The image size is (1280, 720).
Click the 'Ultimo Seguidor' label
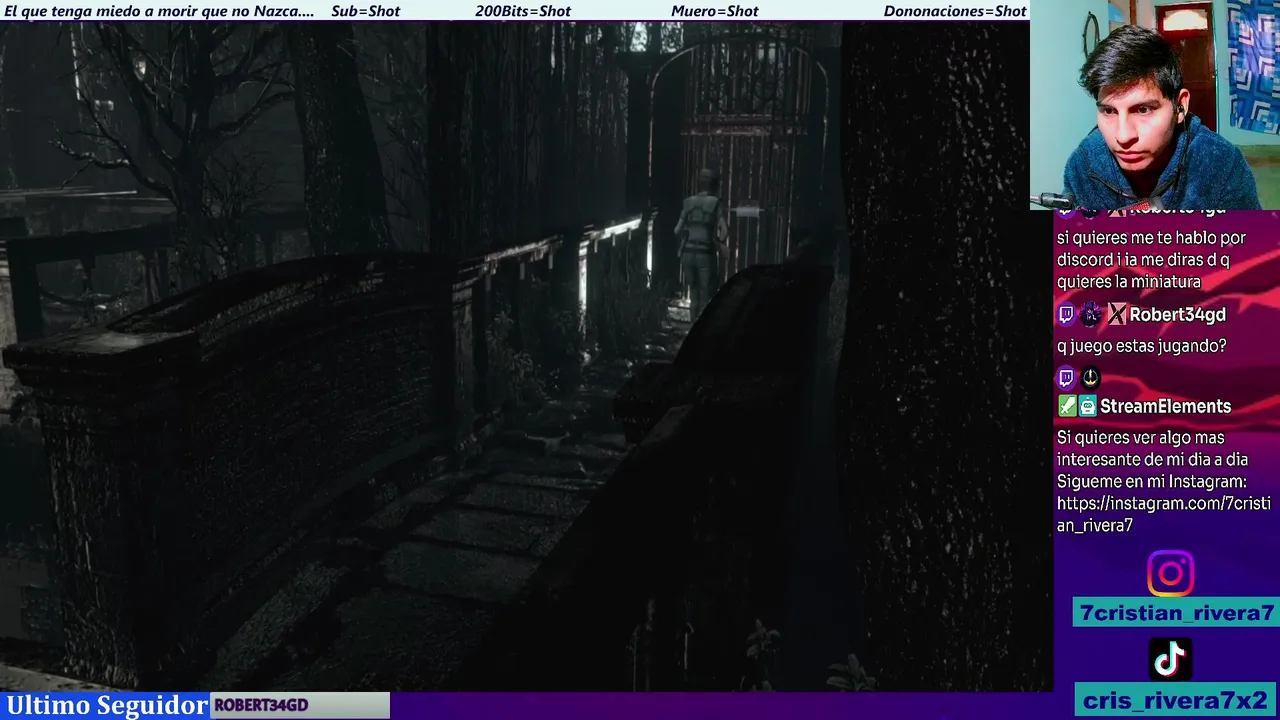tap(106, 705)
